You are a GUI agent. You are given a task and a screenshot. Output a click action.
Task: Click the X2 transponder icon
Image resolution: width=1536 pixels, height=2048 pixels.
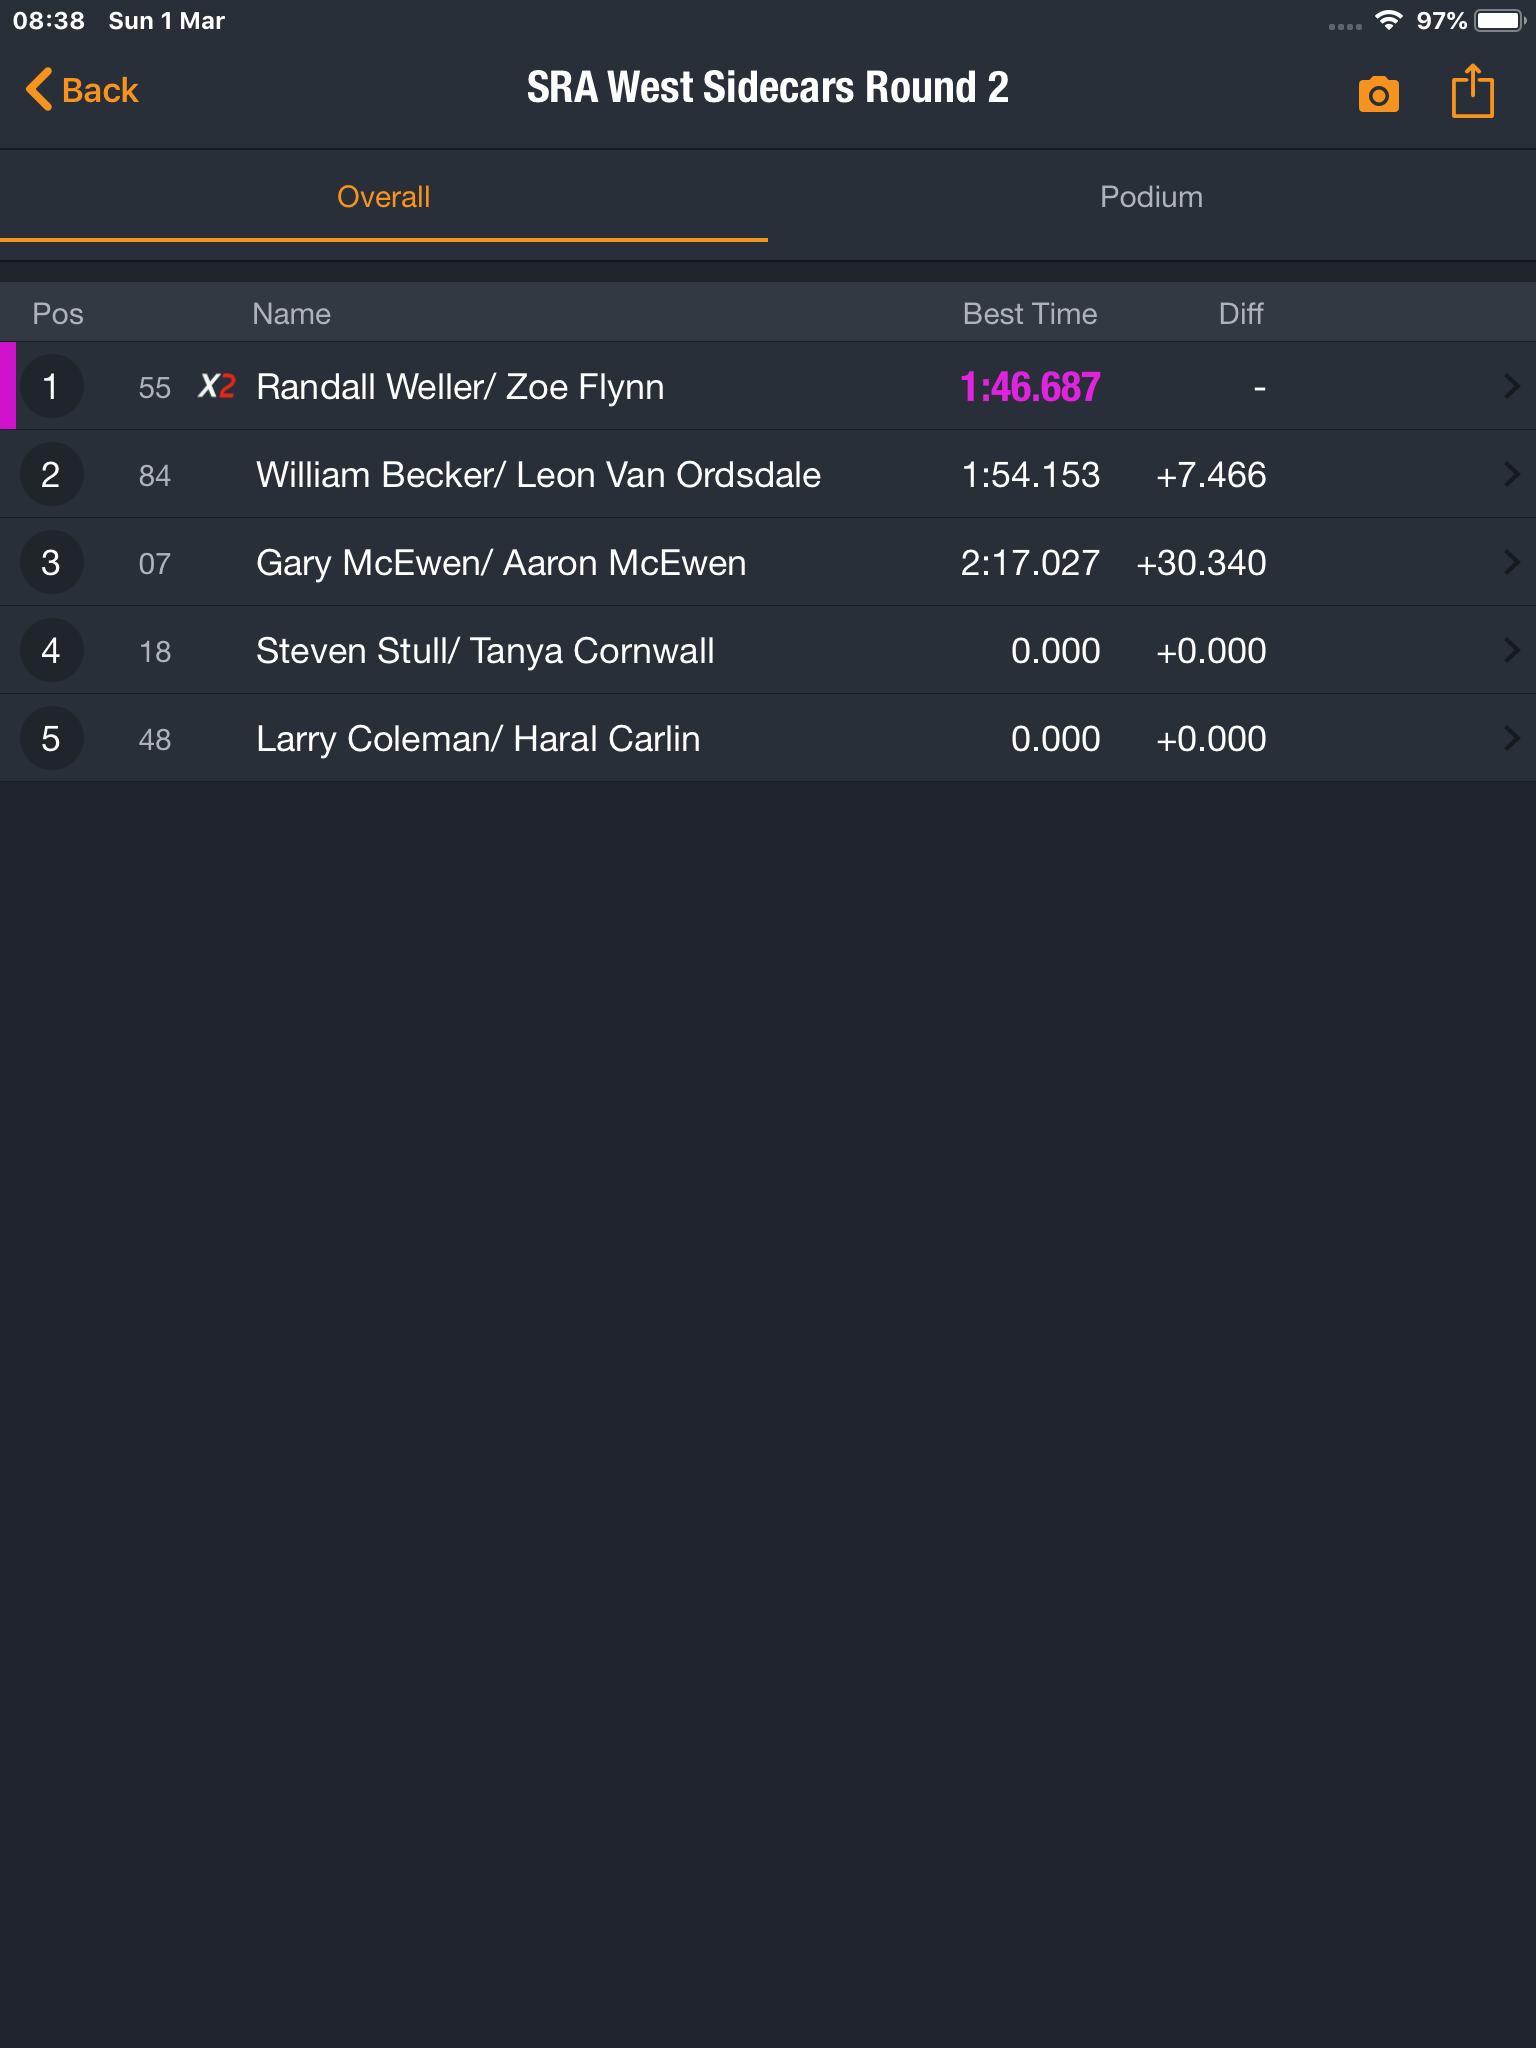(216, 386)
